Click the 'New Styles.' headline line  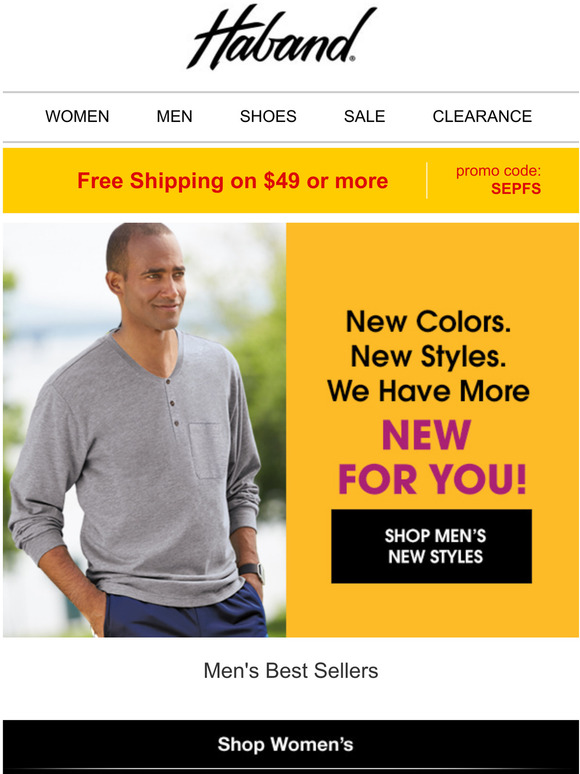428,356
